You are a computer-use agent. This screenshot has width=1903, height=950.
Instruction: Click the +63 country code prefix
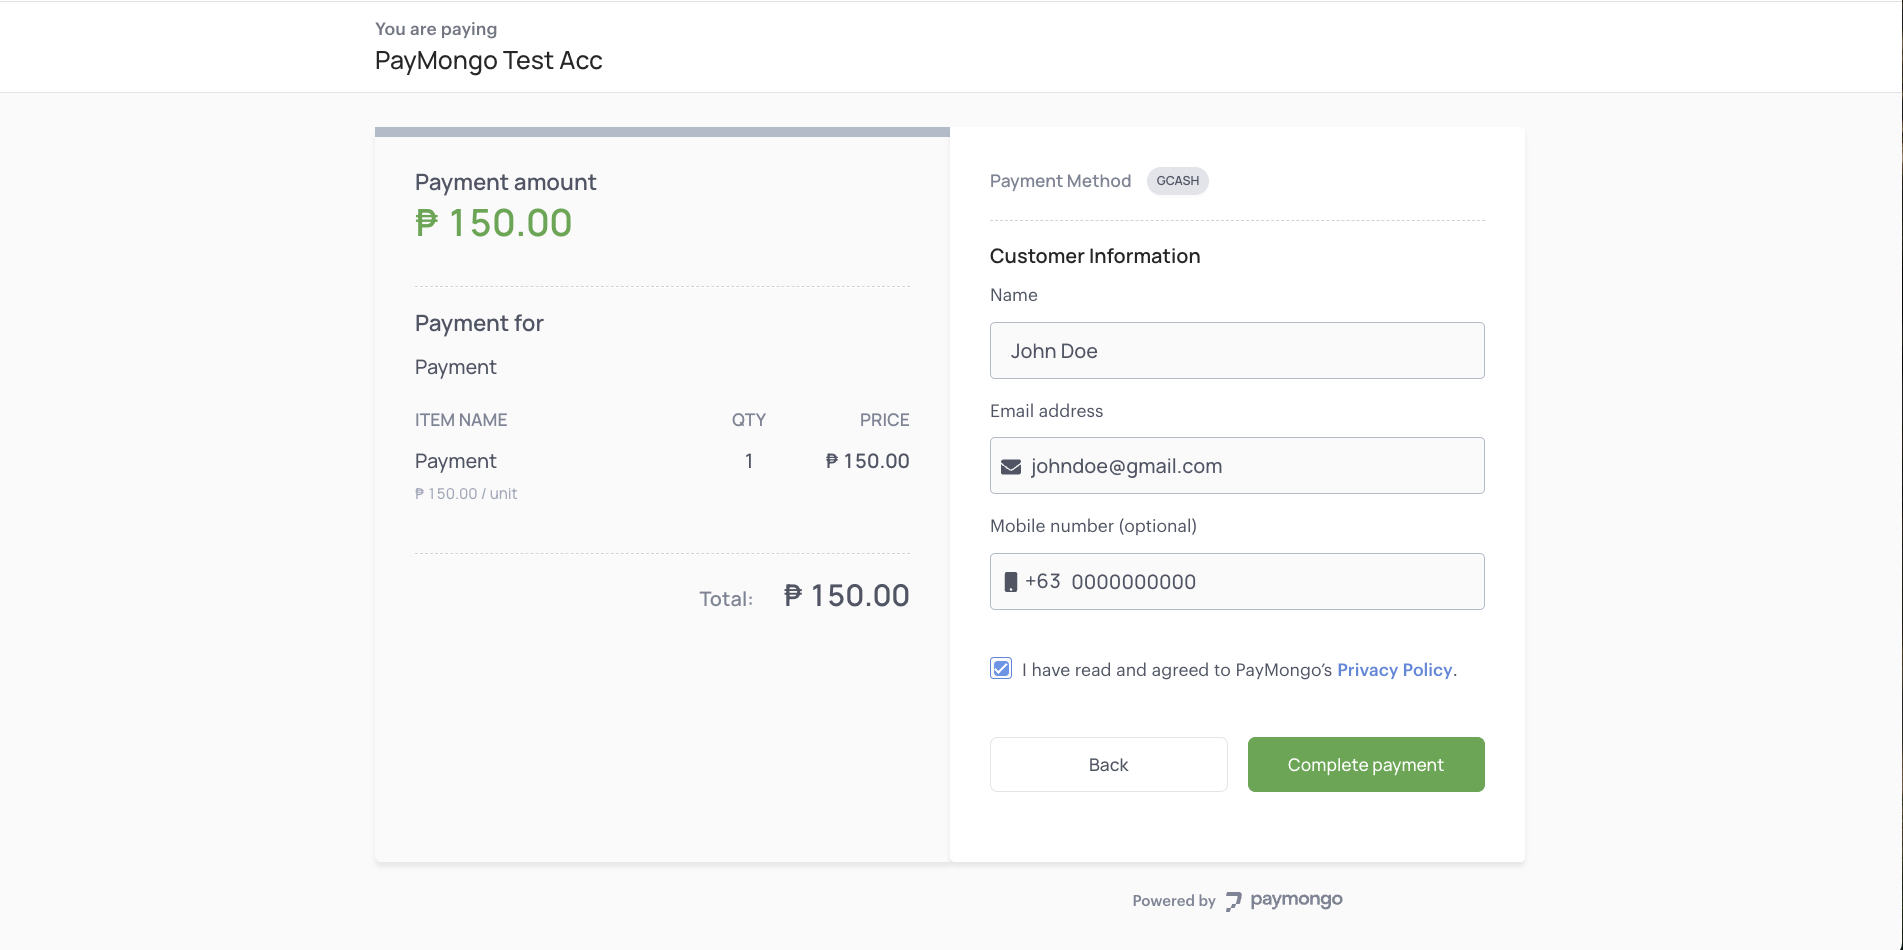pyautogui.click(x=1042, y=582)
